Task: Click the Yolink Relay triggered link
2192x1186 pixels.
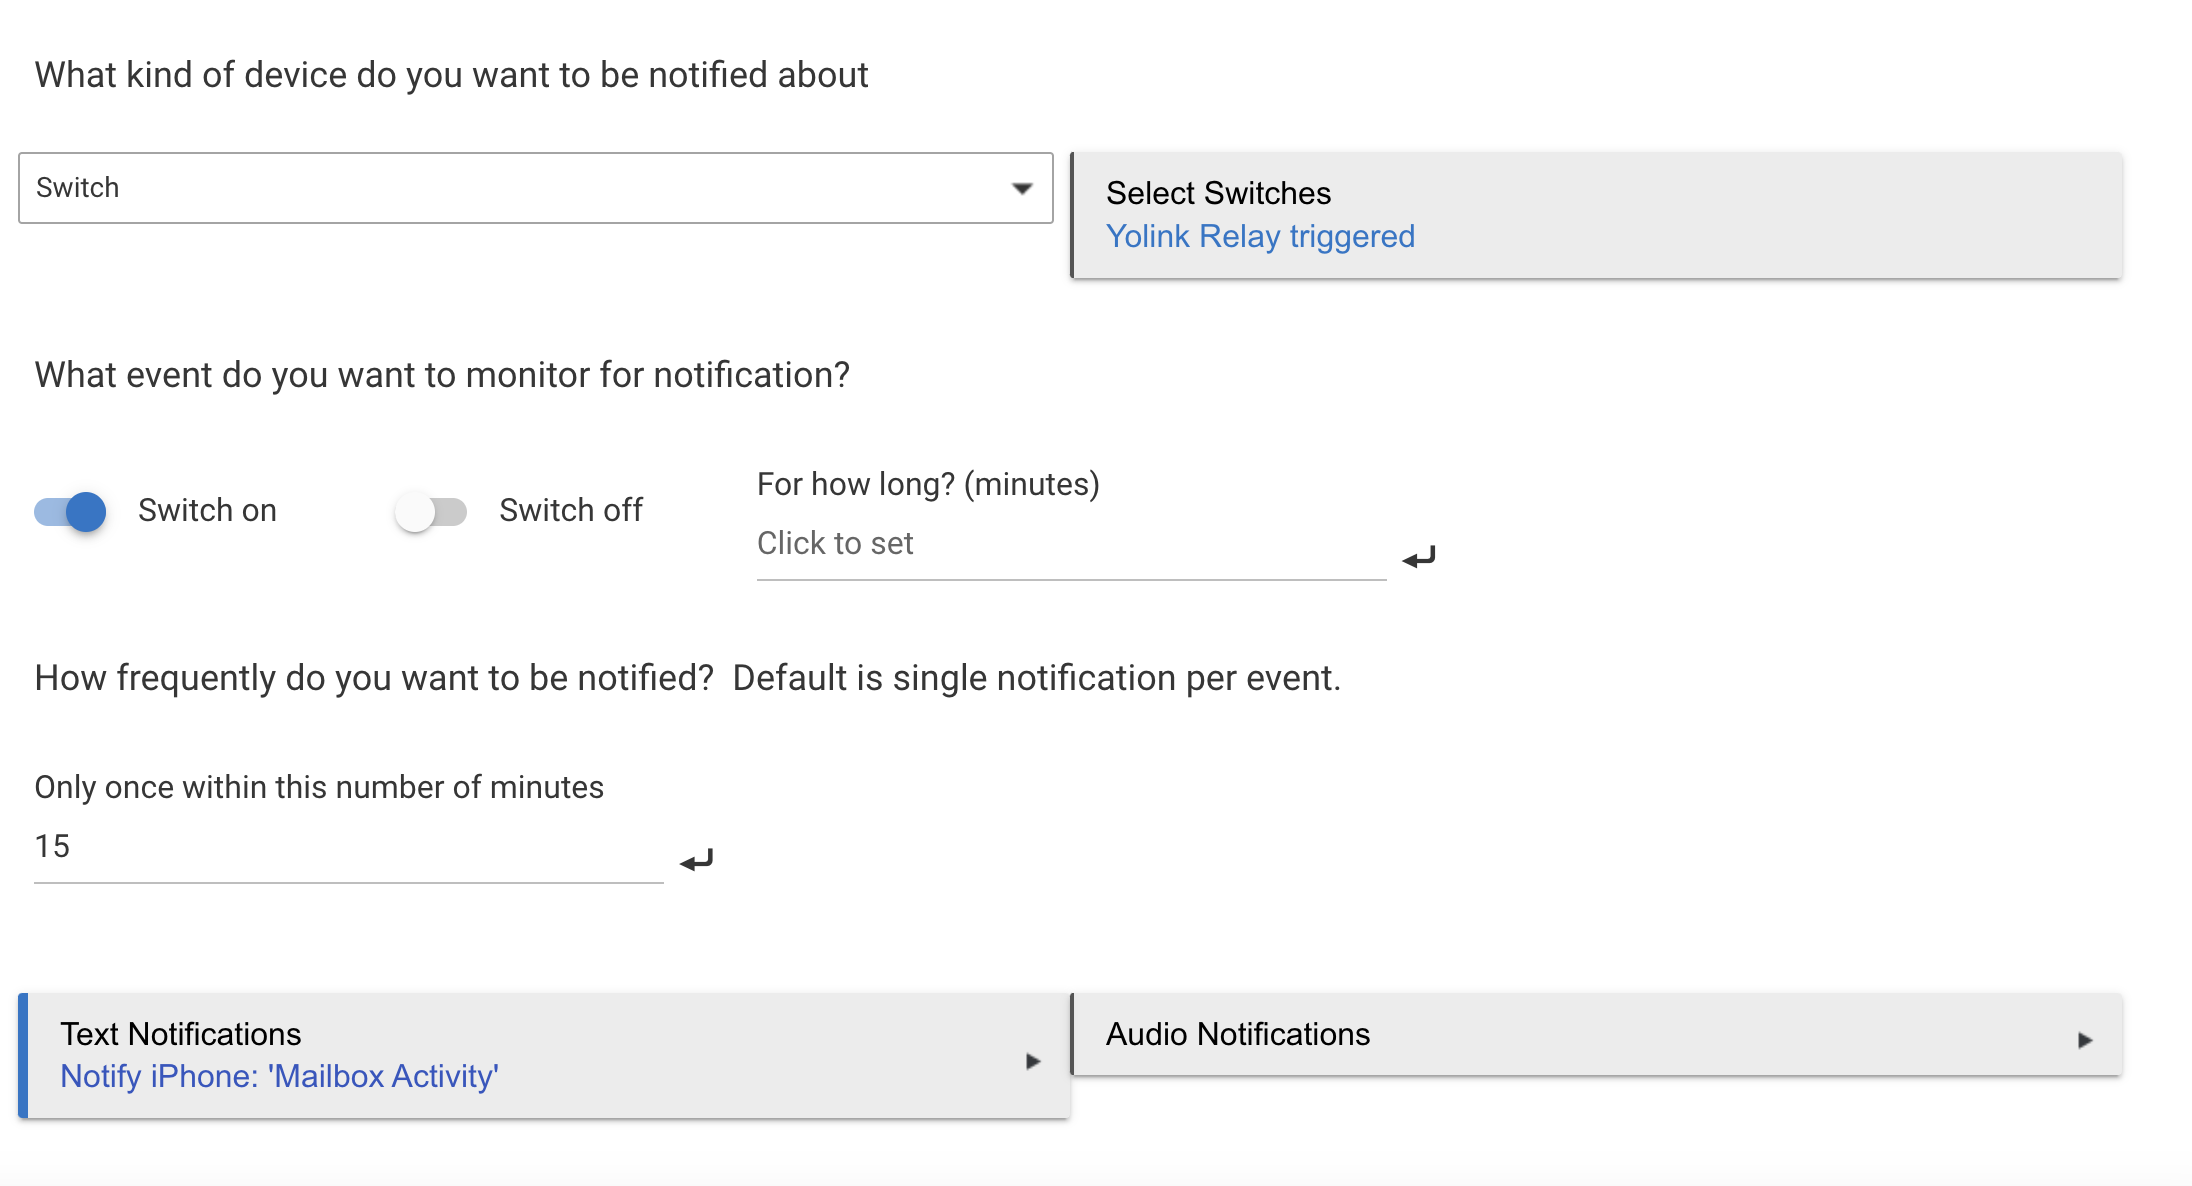Action: [1260, 236]
